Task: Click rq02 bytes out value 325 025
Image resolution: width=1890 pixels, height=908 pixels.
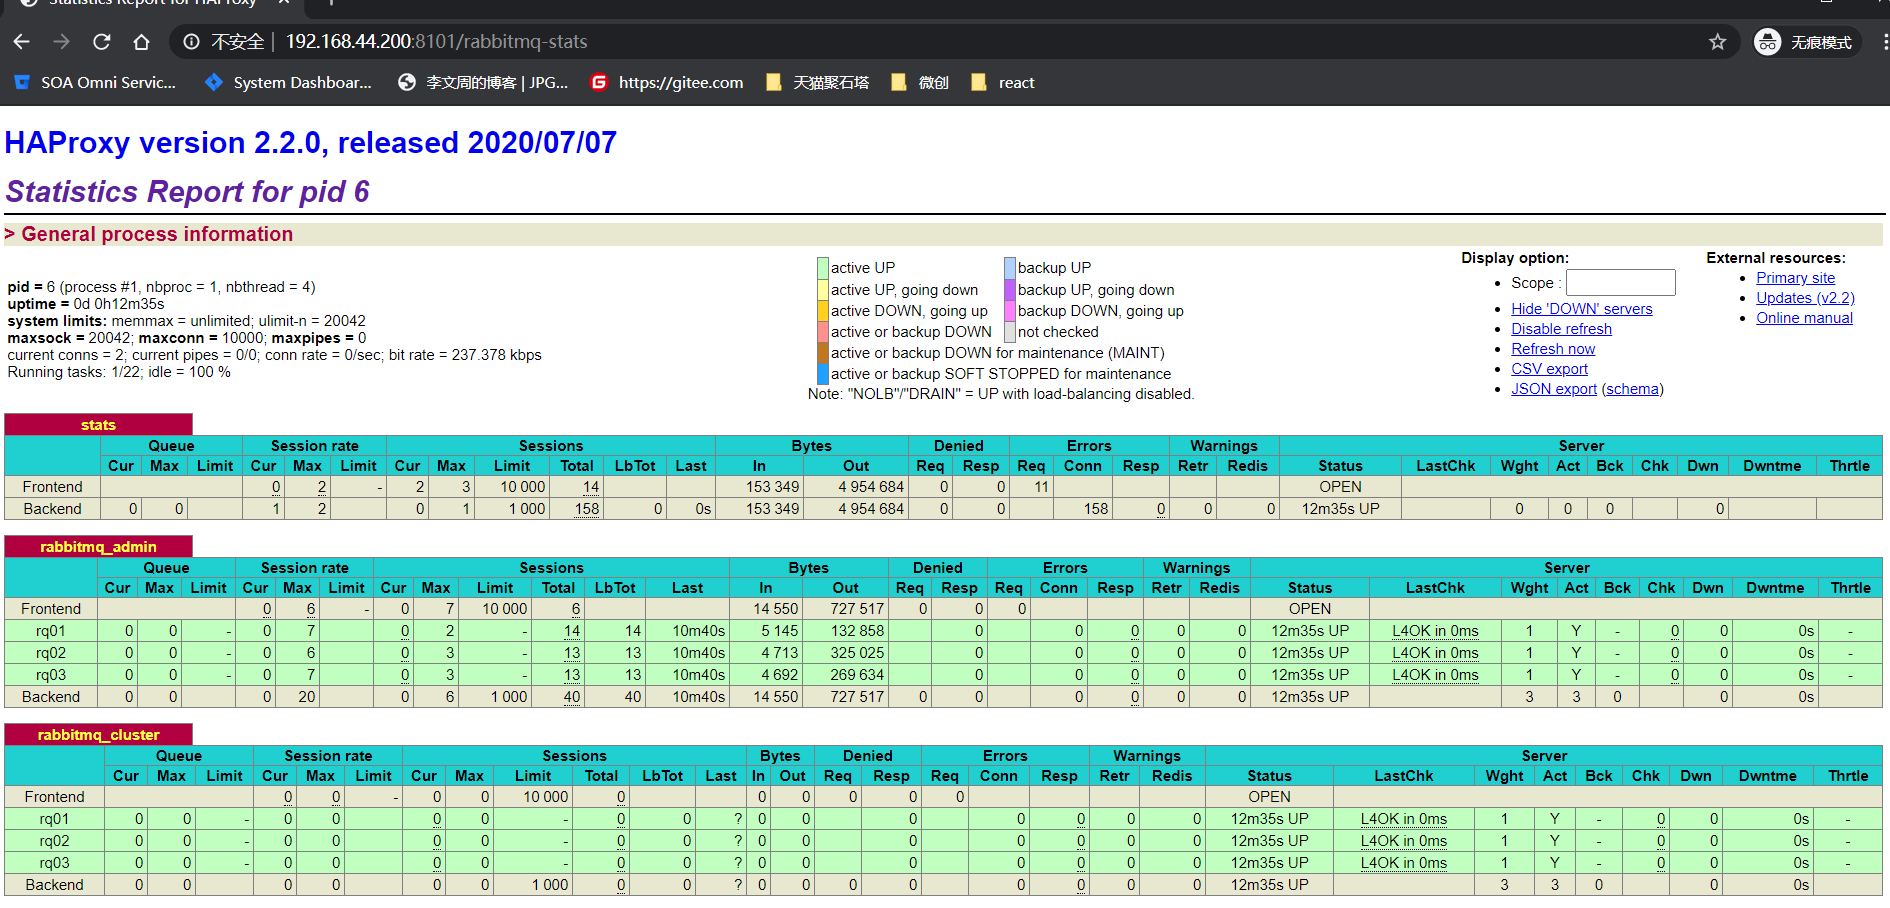Action: pos(857,653)
